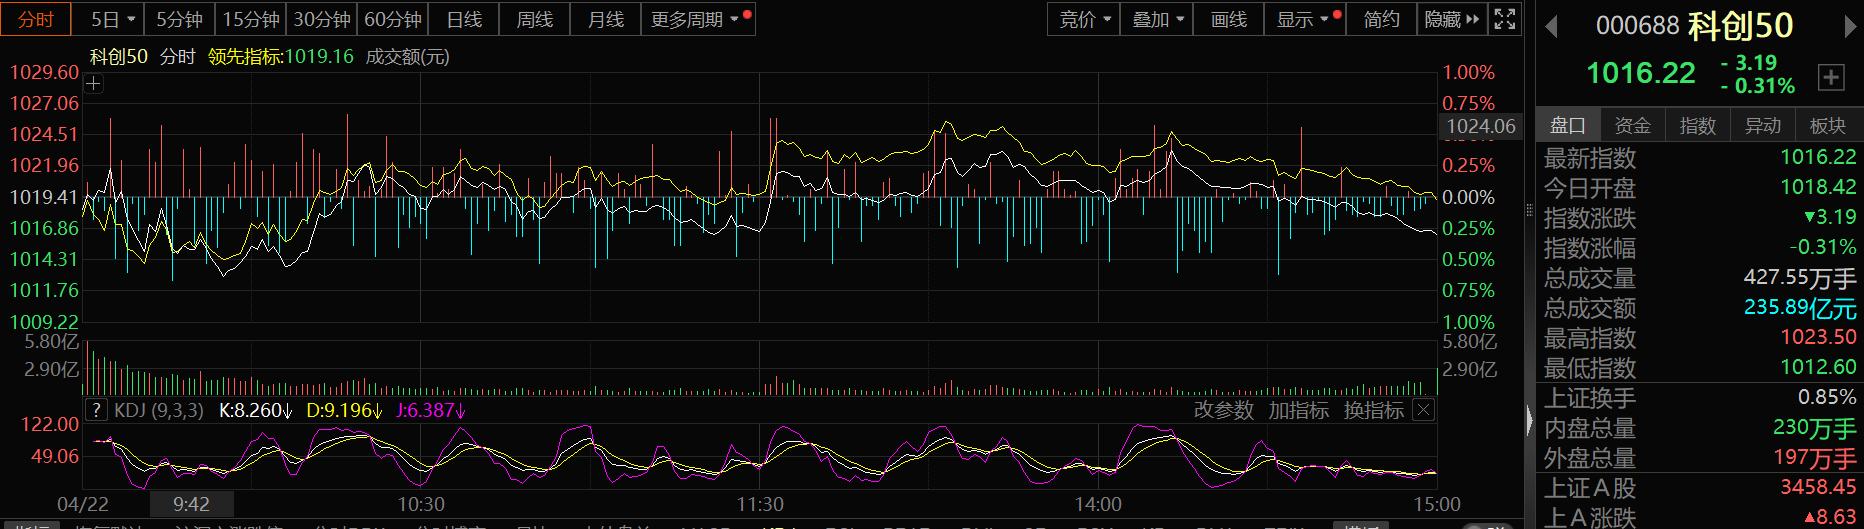Image resolution: width=1864 pixels, height=529 pixels.
Task: Open the 竞价 dropdown
Action: (1084, 19)
